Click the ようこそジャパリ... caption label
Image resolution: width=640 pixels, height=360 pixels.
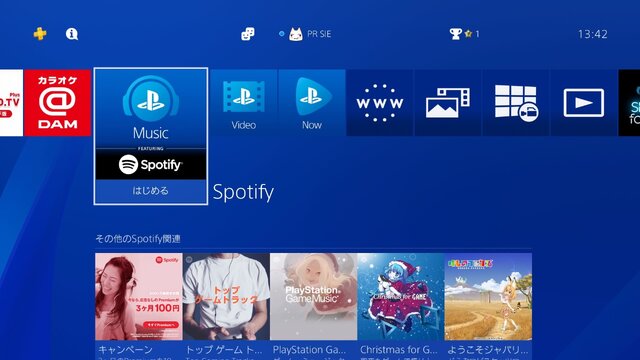(487, 350)
